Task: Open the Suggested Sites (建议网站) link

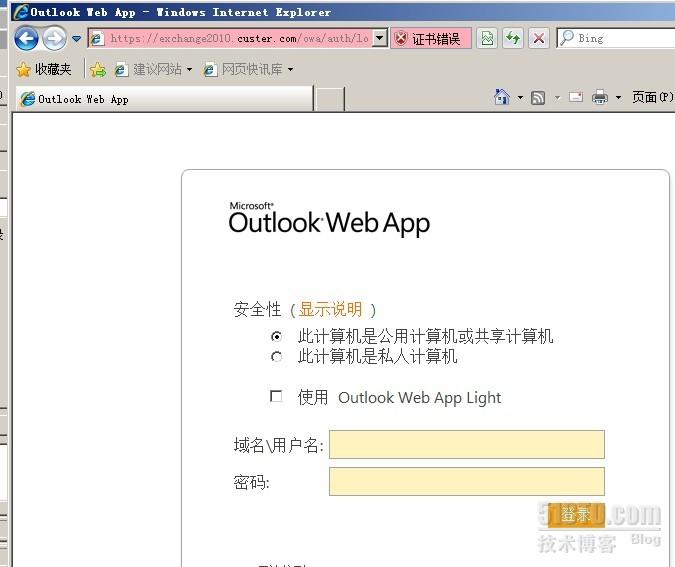Action: (x=149, y=69)
